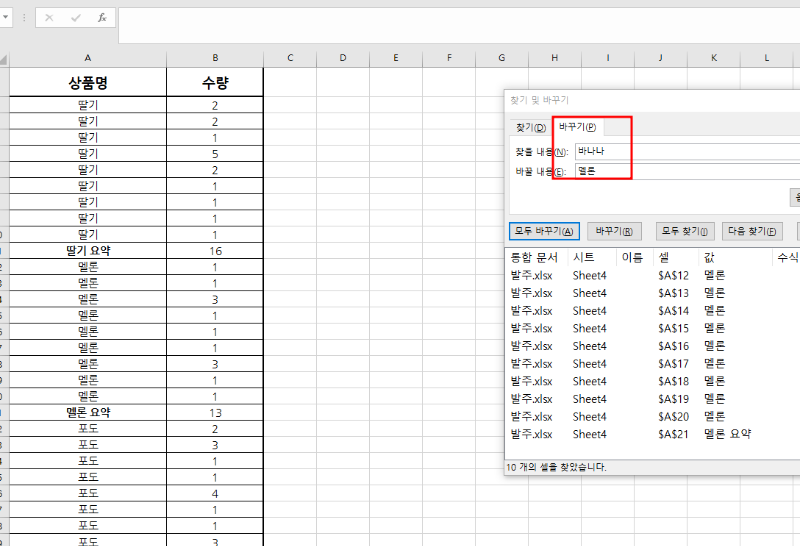The image size is (800, 546).
Task: Select the 멜론 요약 cell in column A
Action: tap(88, 412)
